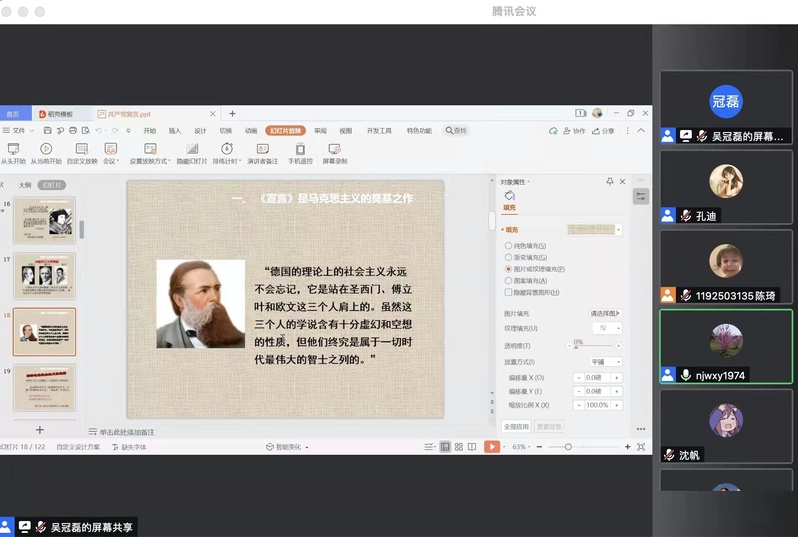Click the 分享 share button

click(x=603, y=131)
